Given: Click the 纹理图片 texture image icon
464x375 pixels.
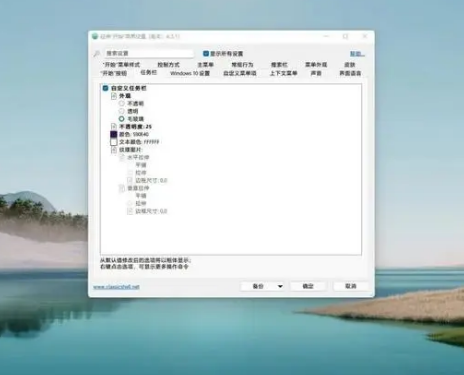Looking at the screenshot, I should coord(114,150).
